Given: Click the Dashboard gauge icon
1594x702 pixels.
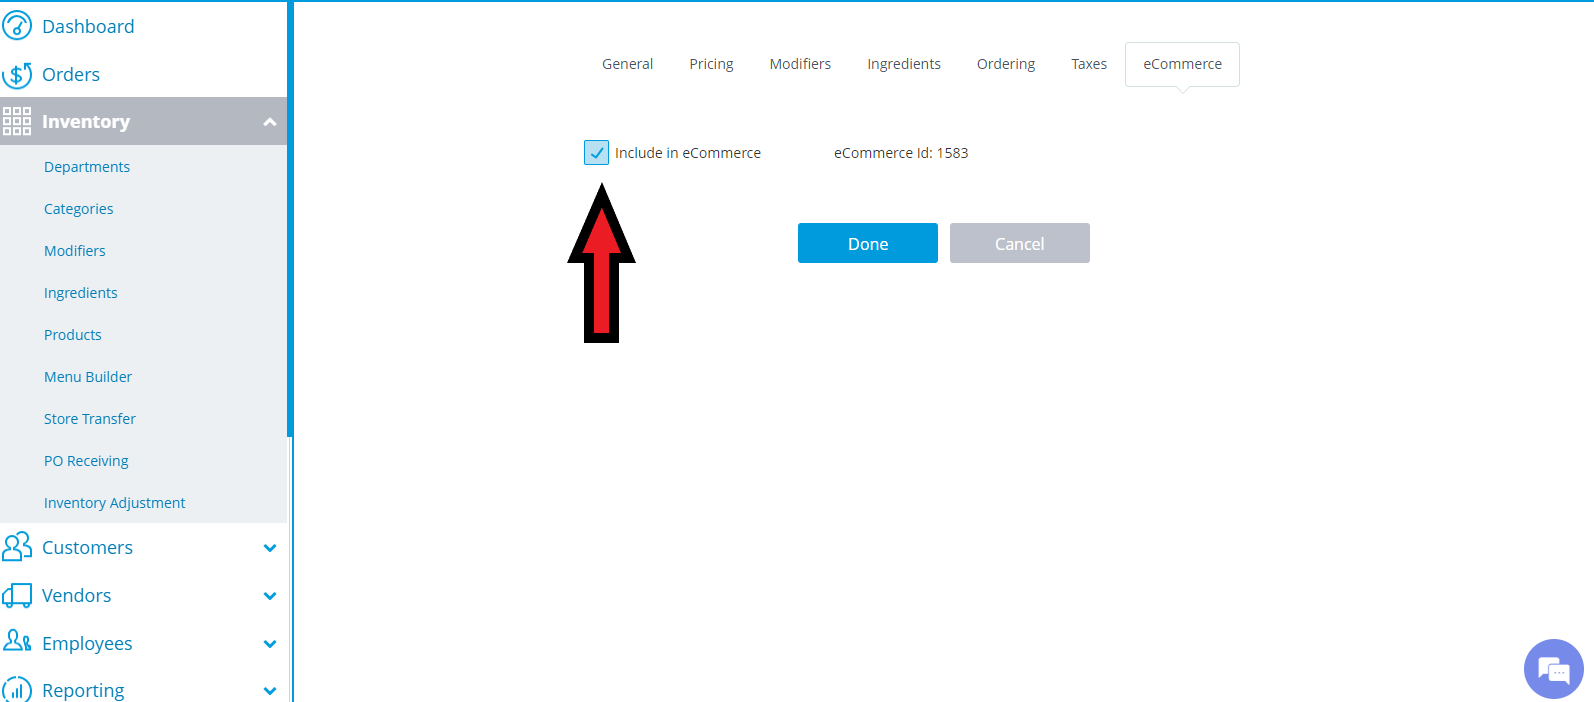Looking at the screenshot, I should tap(17, 26).
